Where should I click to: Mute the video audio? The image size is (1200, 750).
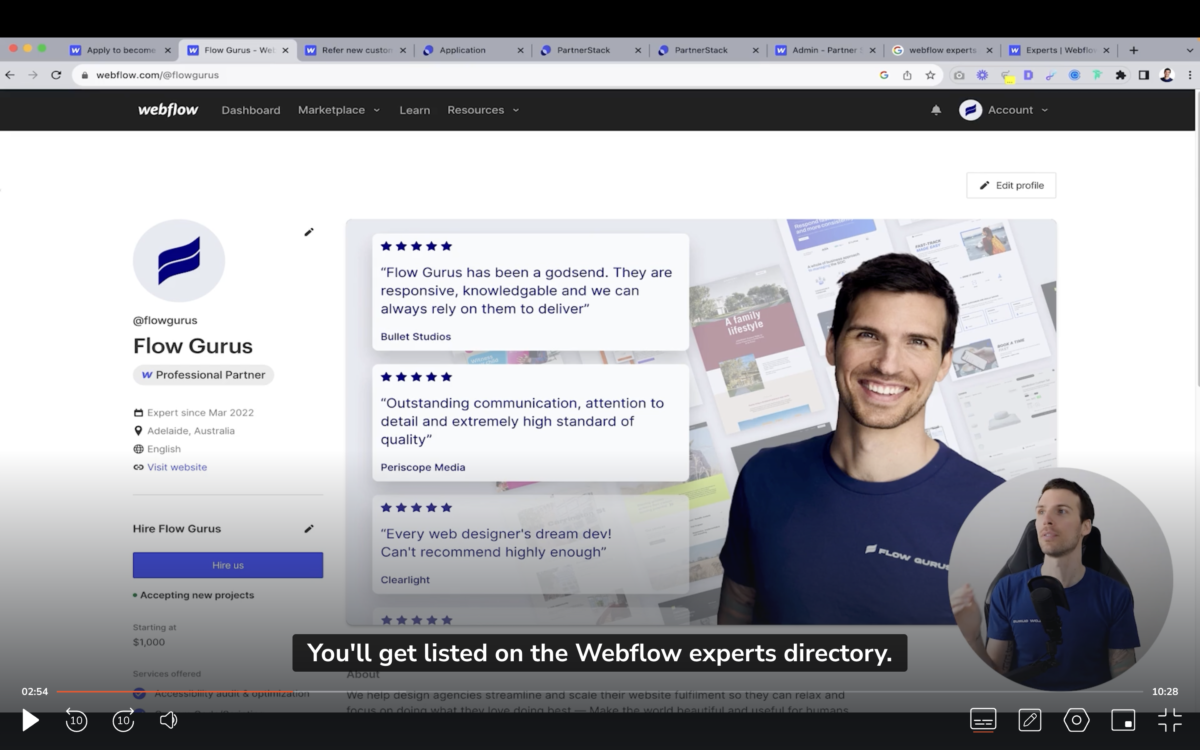click(x=168, y=720)
